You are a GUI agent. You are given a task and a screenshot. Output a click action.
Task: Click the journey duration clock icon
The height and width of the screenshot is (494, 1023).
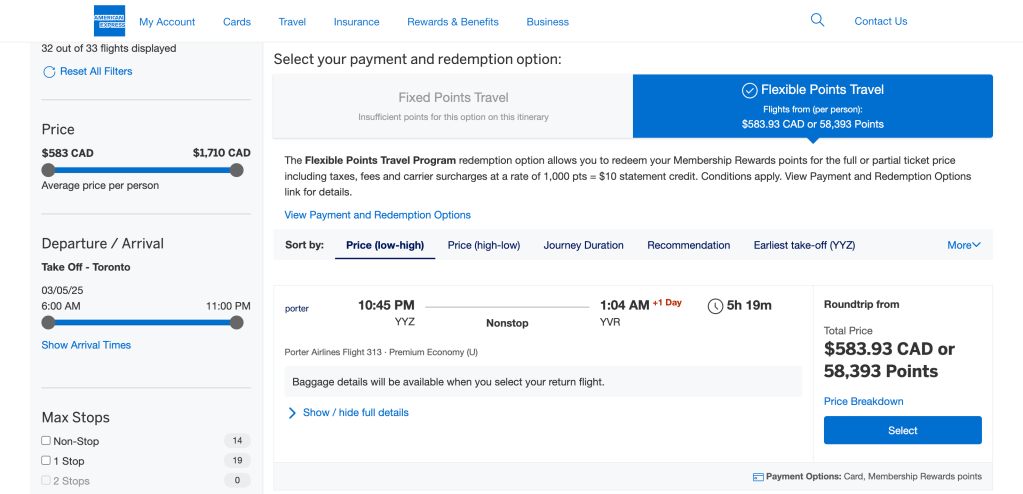pyautogui.click(x=715, y=306)
